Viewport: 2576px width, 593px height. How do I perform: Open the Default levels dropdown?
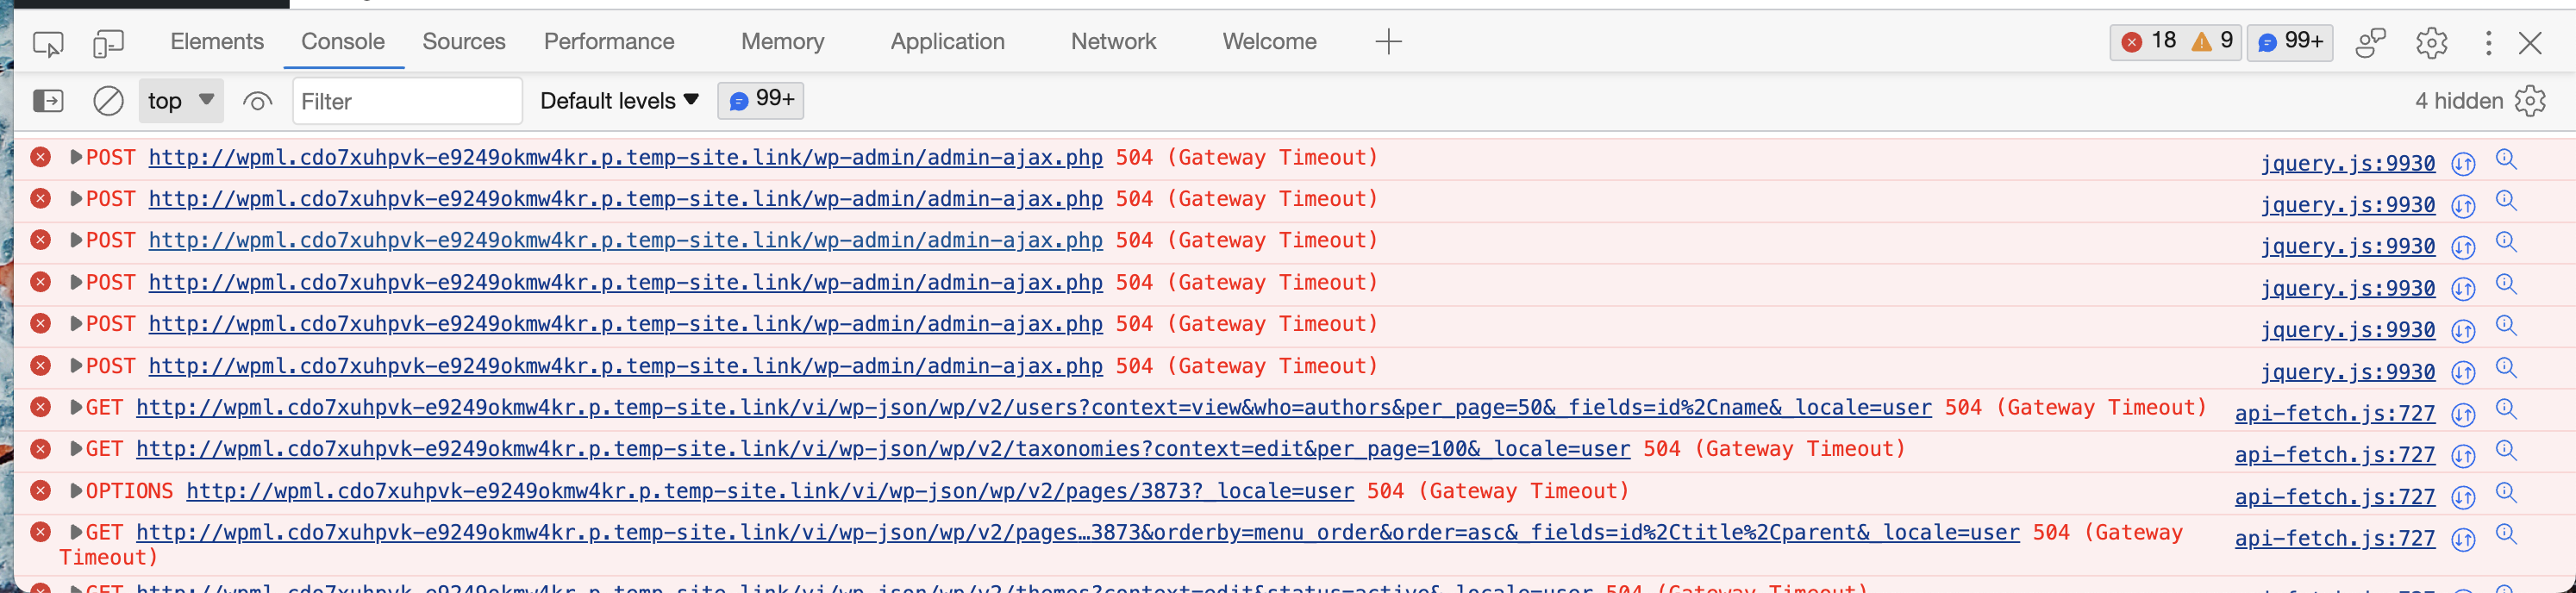click(x=619, y=101)
